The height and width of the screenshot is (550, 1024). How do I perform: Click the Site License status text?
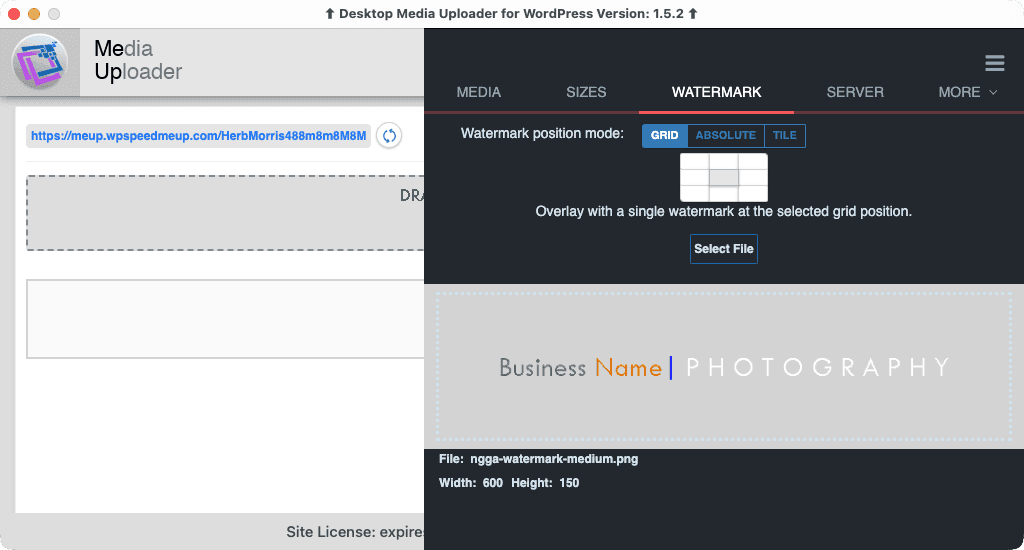tap(355, 532)
